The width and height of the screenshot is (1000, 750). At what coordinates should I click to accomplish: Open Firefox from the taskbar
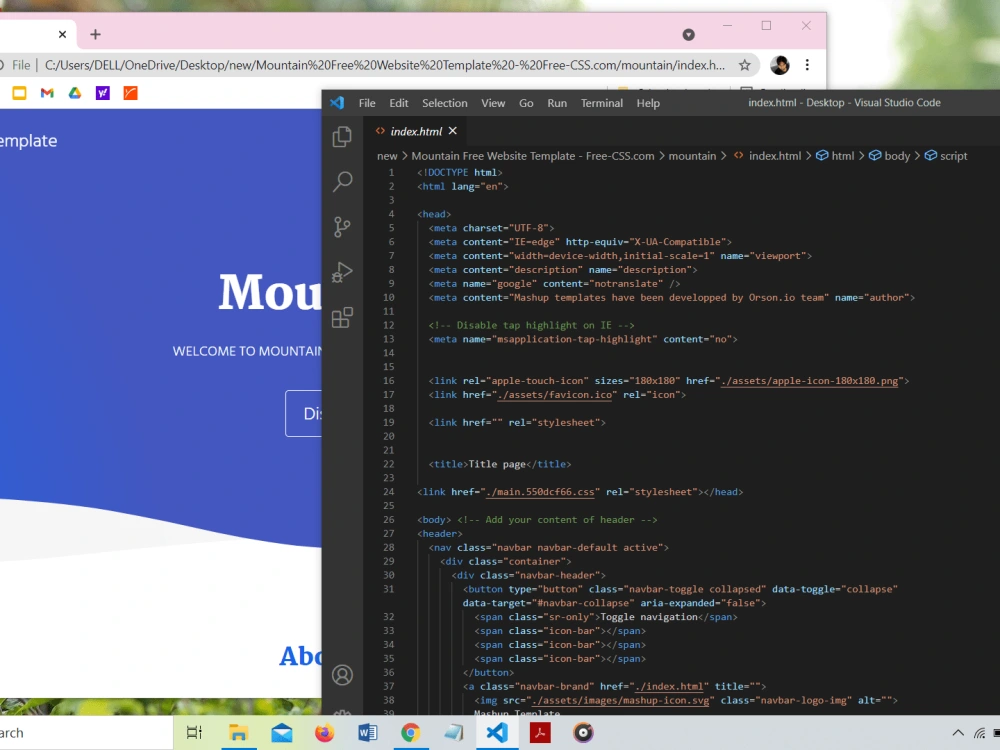point(325,733)
